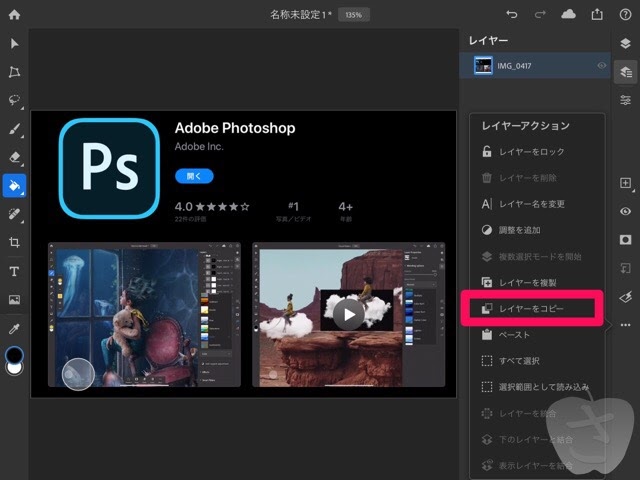Open the three-dot layer actions menu

[x=625, y=325]
